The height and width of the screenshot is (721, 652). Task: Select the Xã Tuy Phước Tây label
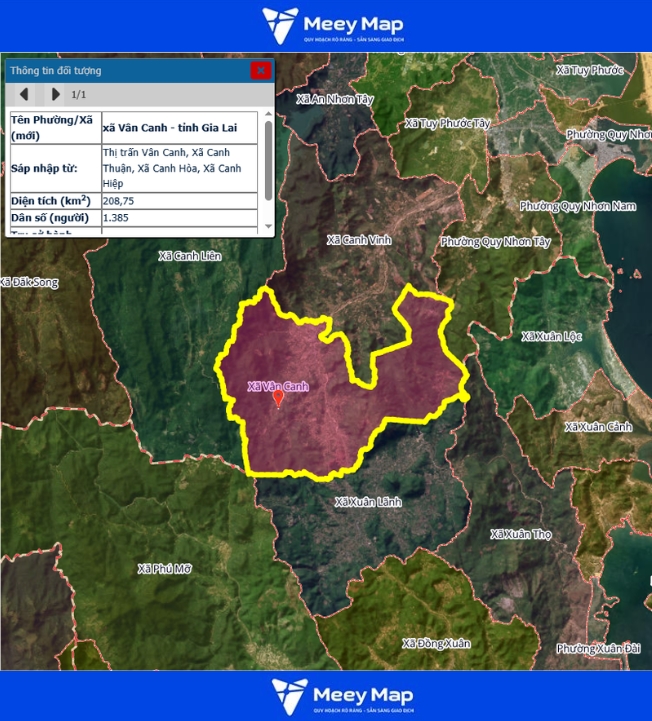pyautogui.click(x=448, y=123)
